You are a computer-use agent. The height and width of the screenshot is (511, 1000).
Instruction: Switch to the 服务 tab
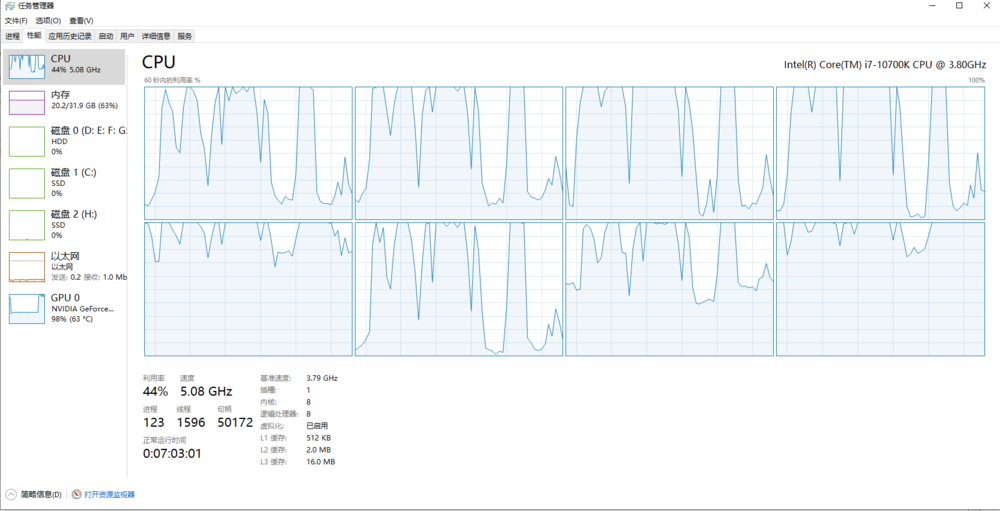[x=185, y=36]
